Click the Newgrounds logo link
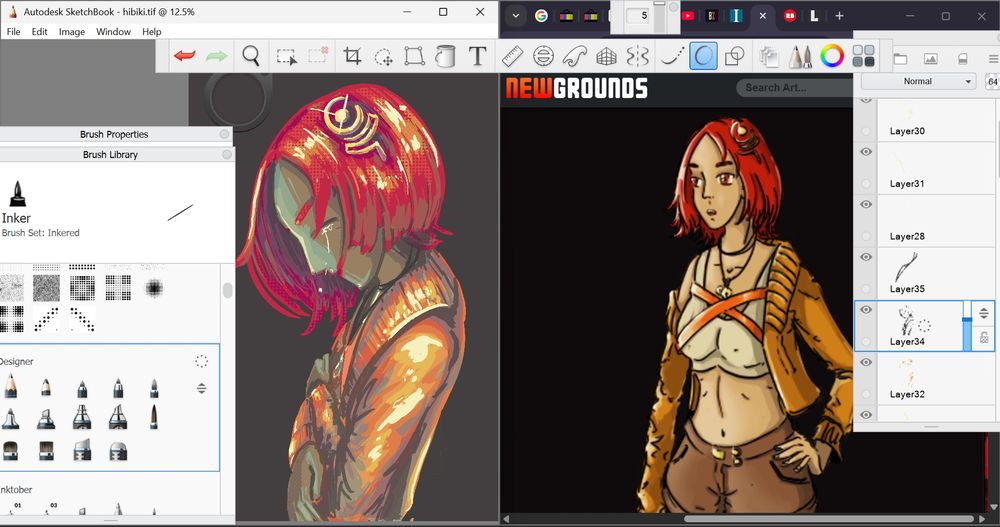 [577, 88]
